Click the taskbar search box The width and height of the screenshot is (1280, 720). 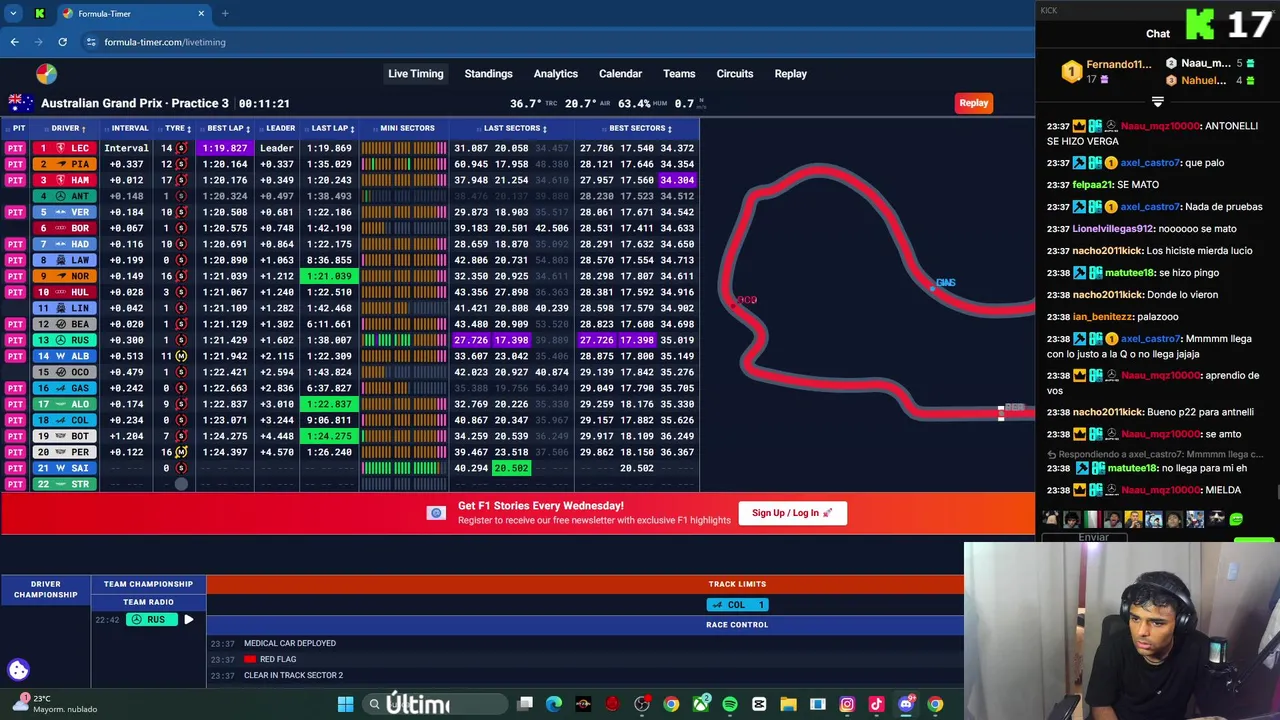(x=435, y=704)
